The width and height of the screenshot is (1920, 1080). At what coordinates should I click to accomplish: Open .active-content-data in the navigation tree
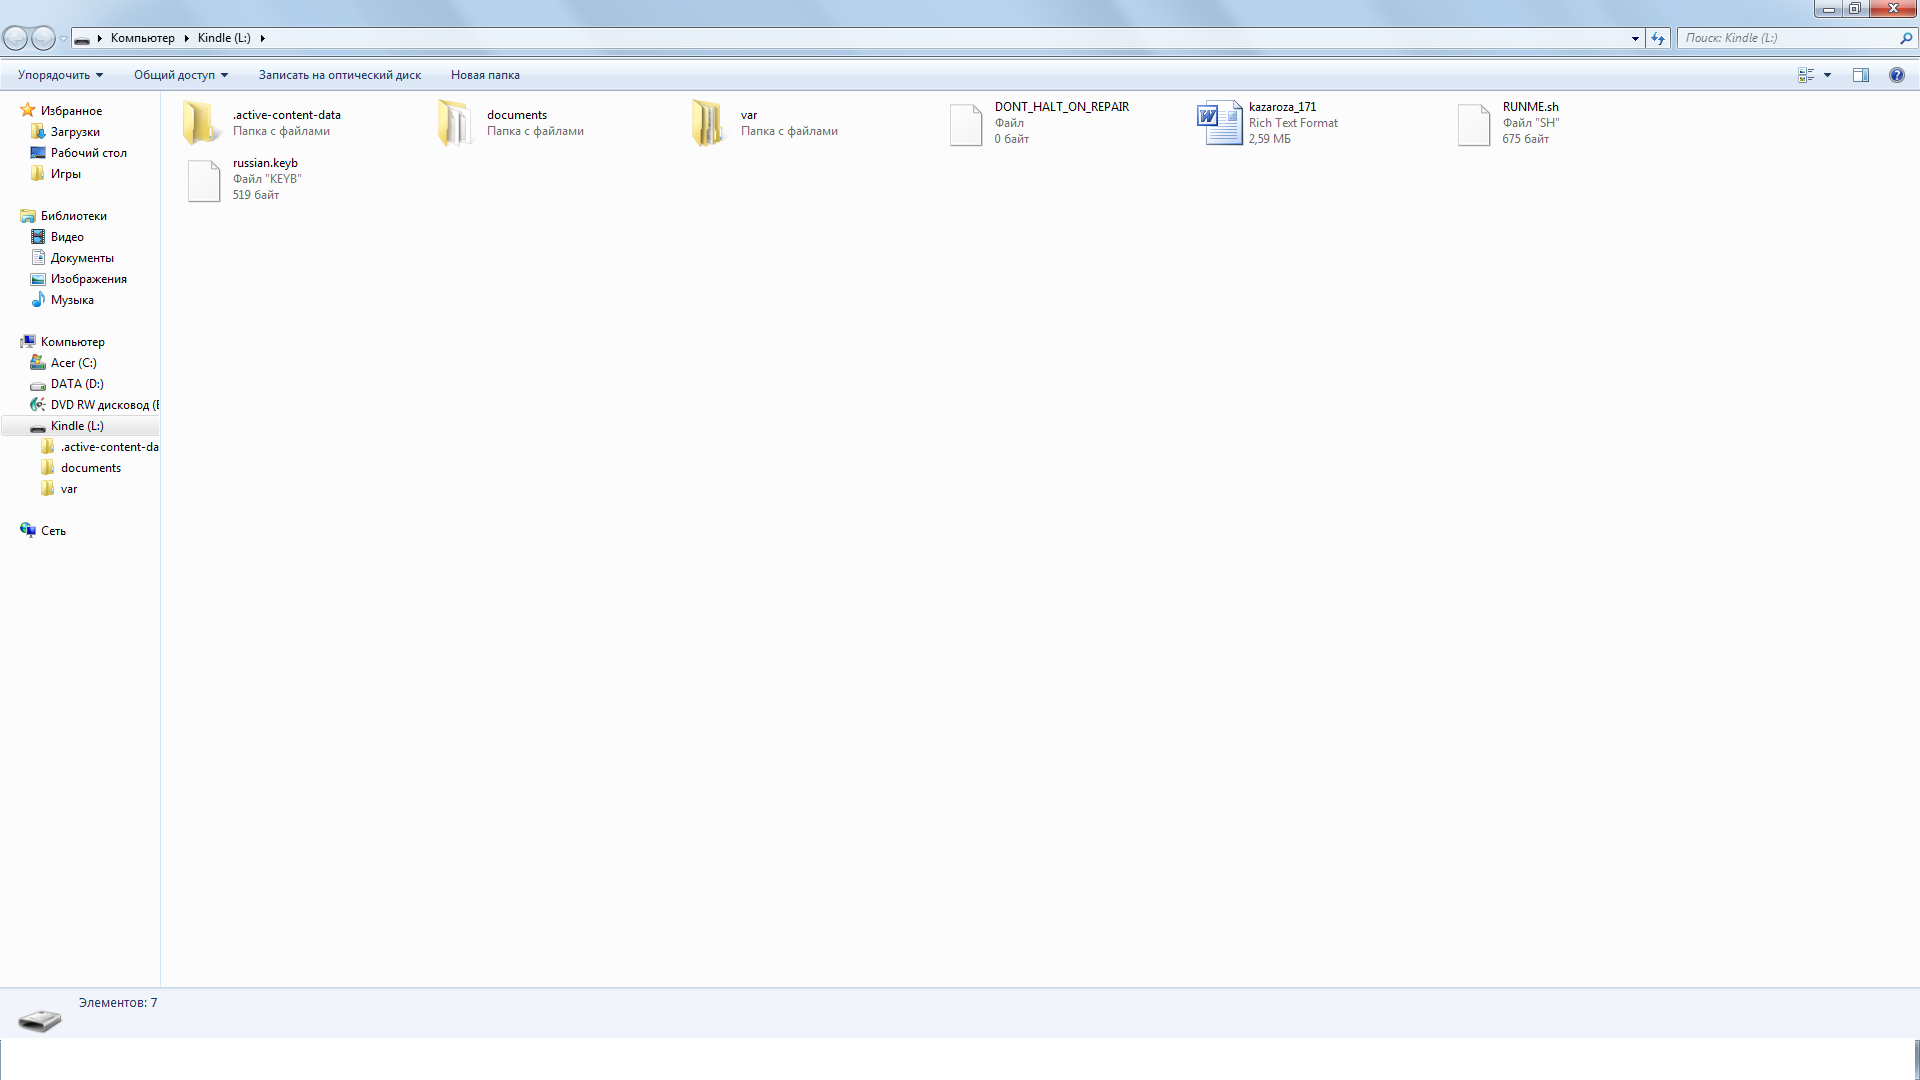click(109, 447)
